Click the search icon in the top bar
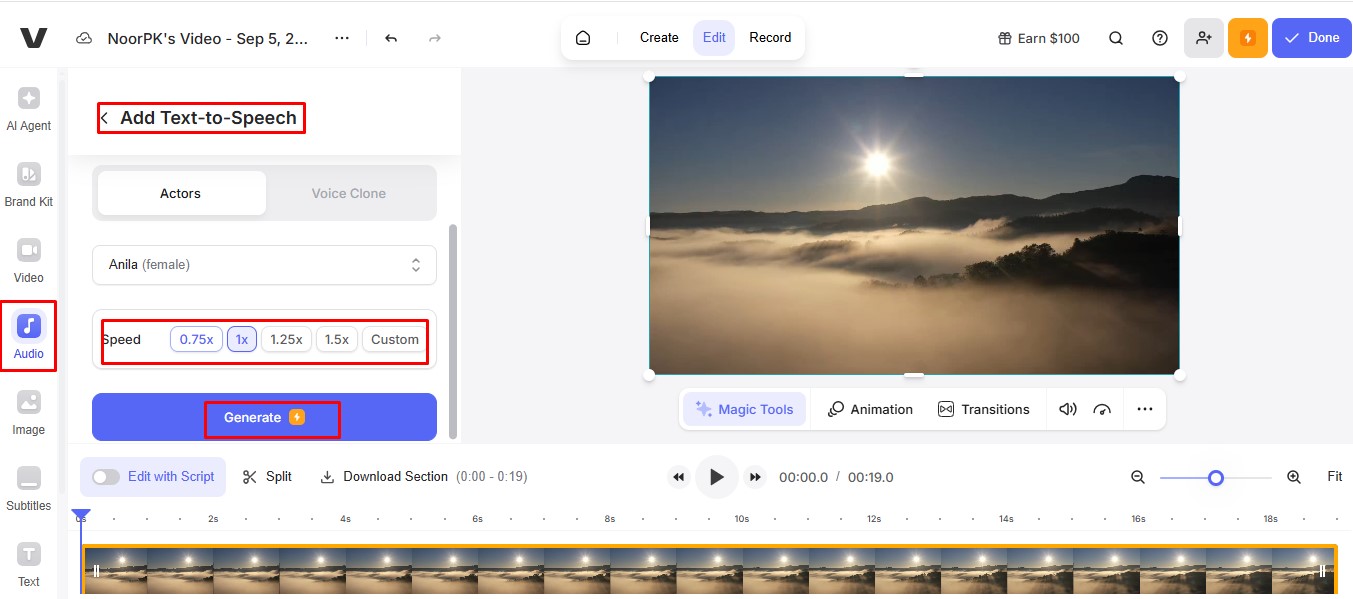Image resolution: width=1353 pixels, height=599 pixels. 1115,37
